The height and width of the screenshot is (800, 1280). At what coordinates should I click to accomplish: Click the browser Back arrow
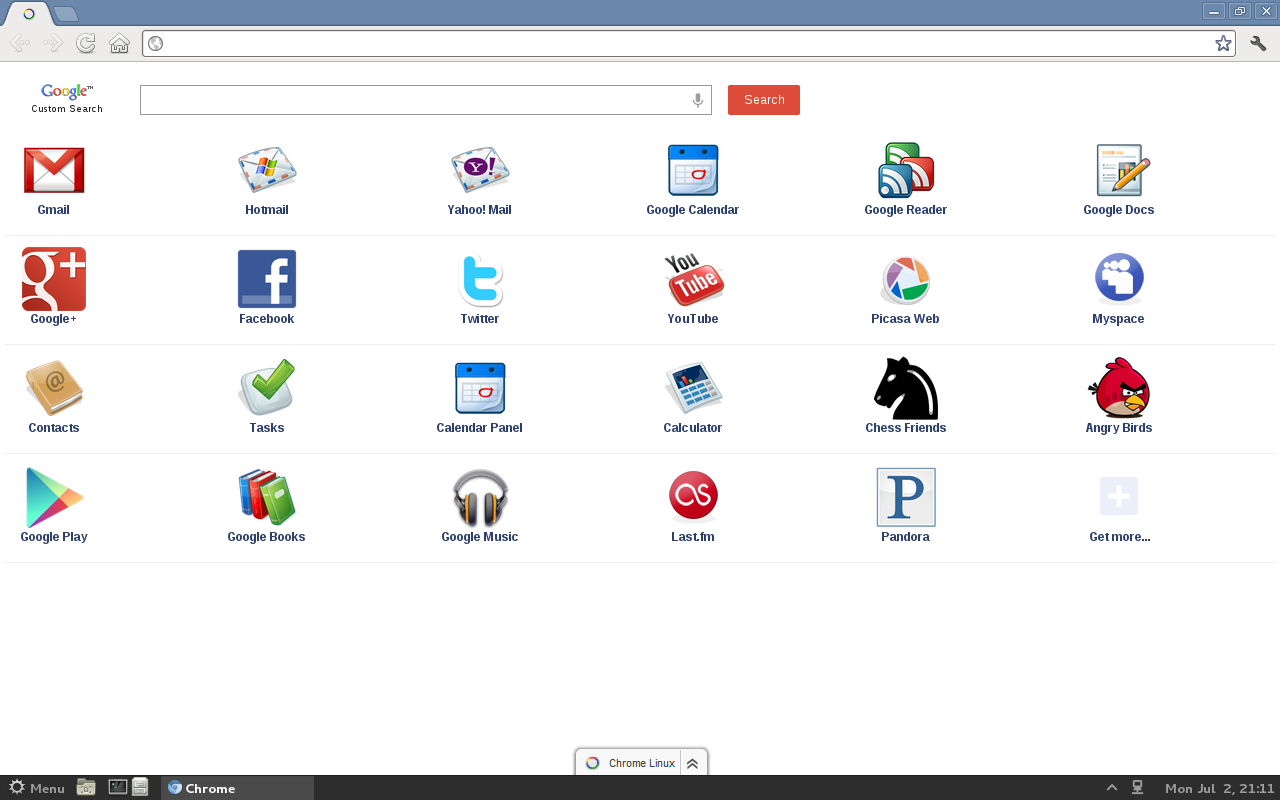19,43
